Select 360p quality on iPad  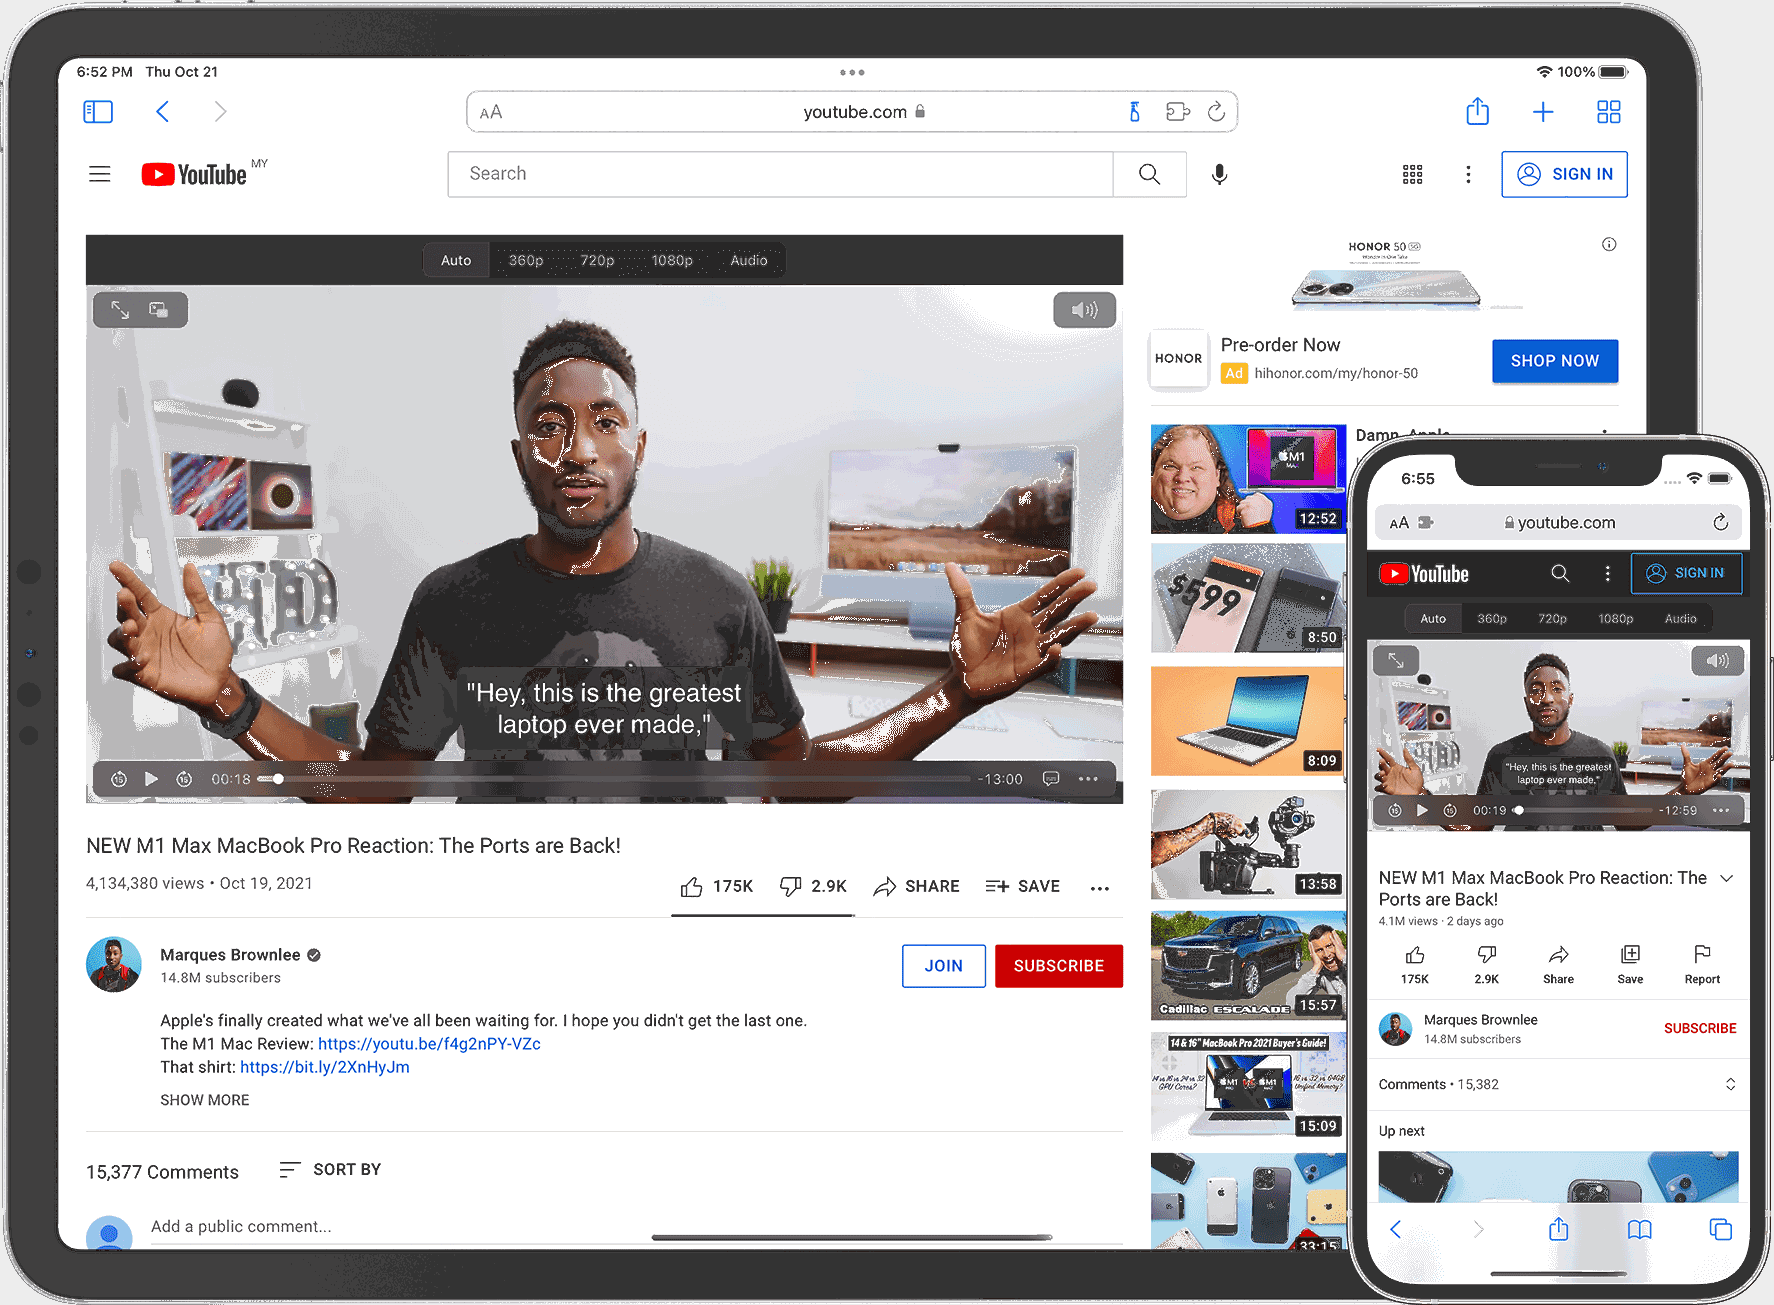(526, 260)
